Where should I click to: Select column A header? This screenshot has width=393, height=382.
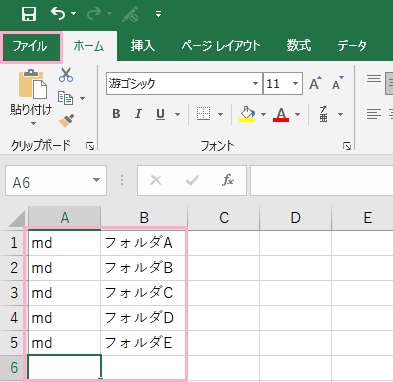(65, 218)
